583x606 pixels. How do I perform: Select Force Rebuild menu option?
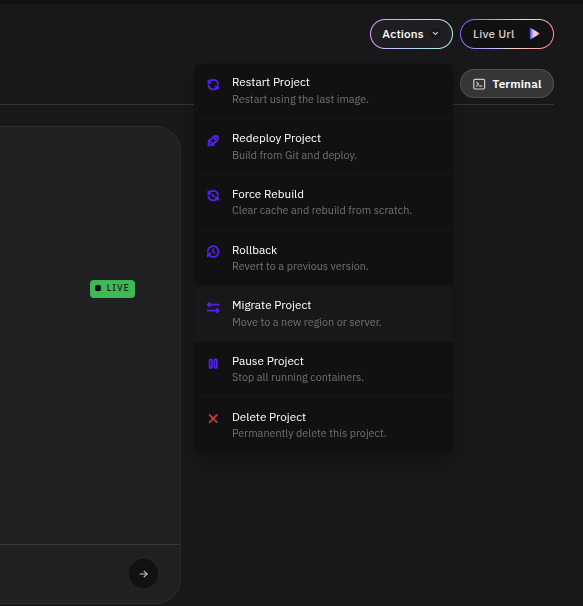(x=324, y=202)
